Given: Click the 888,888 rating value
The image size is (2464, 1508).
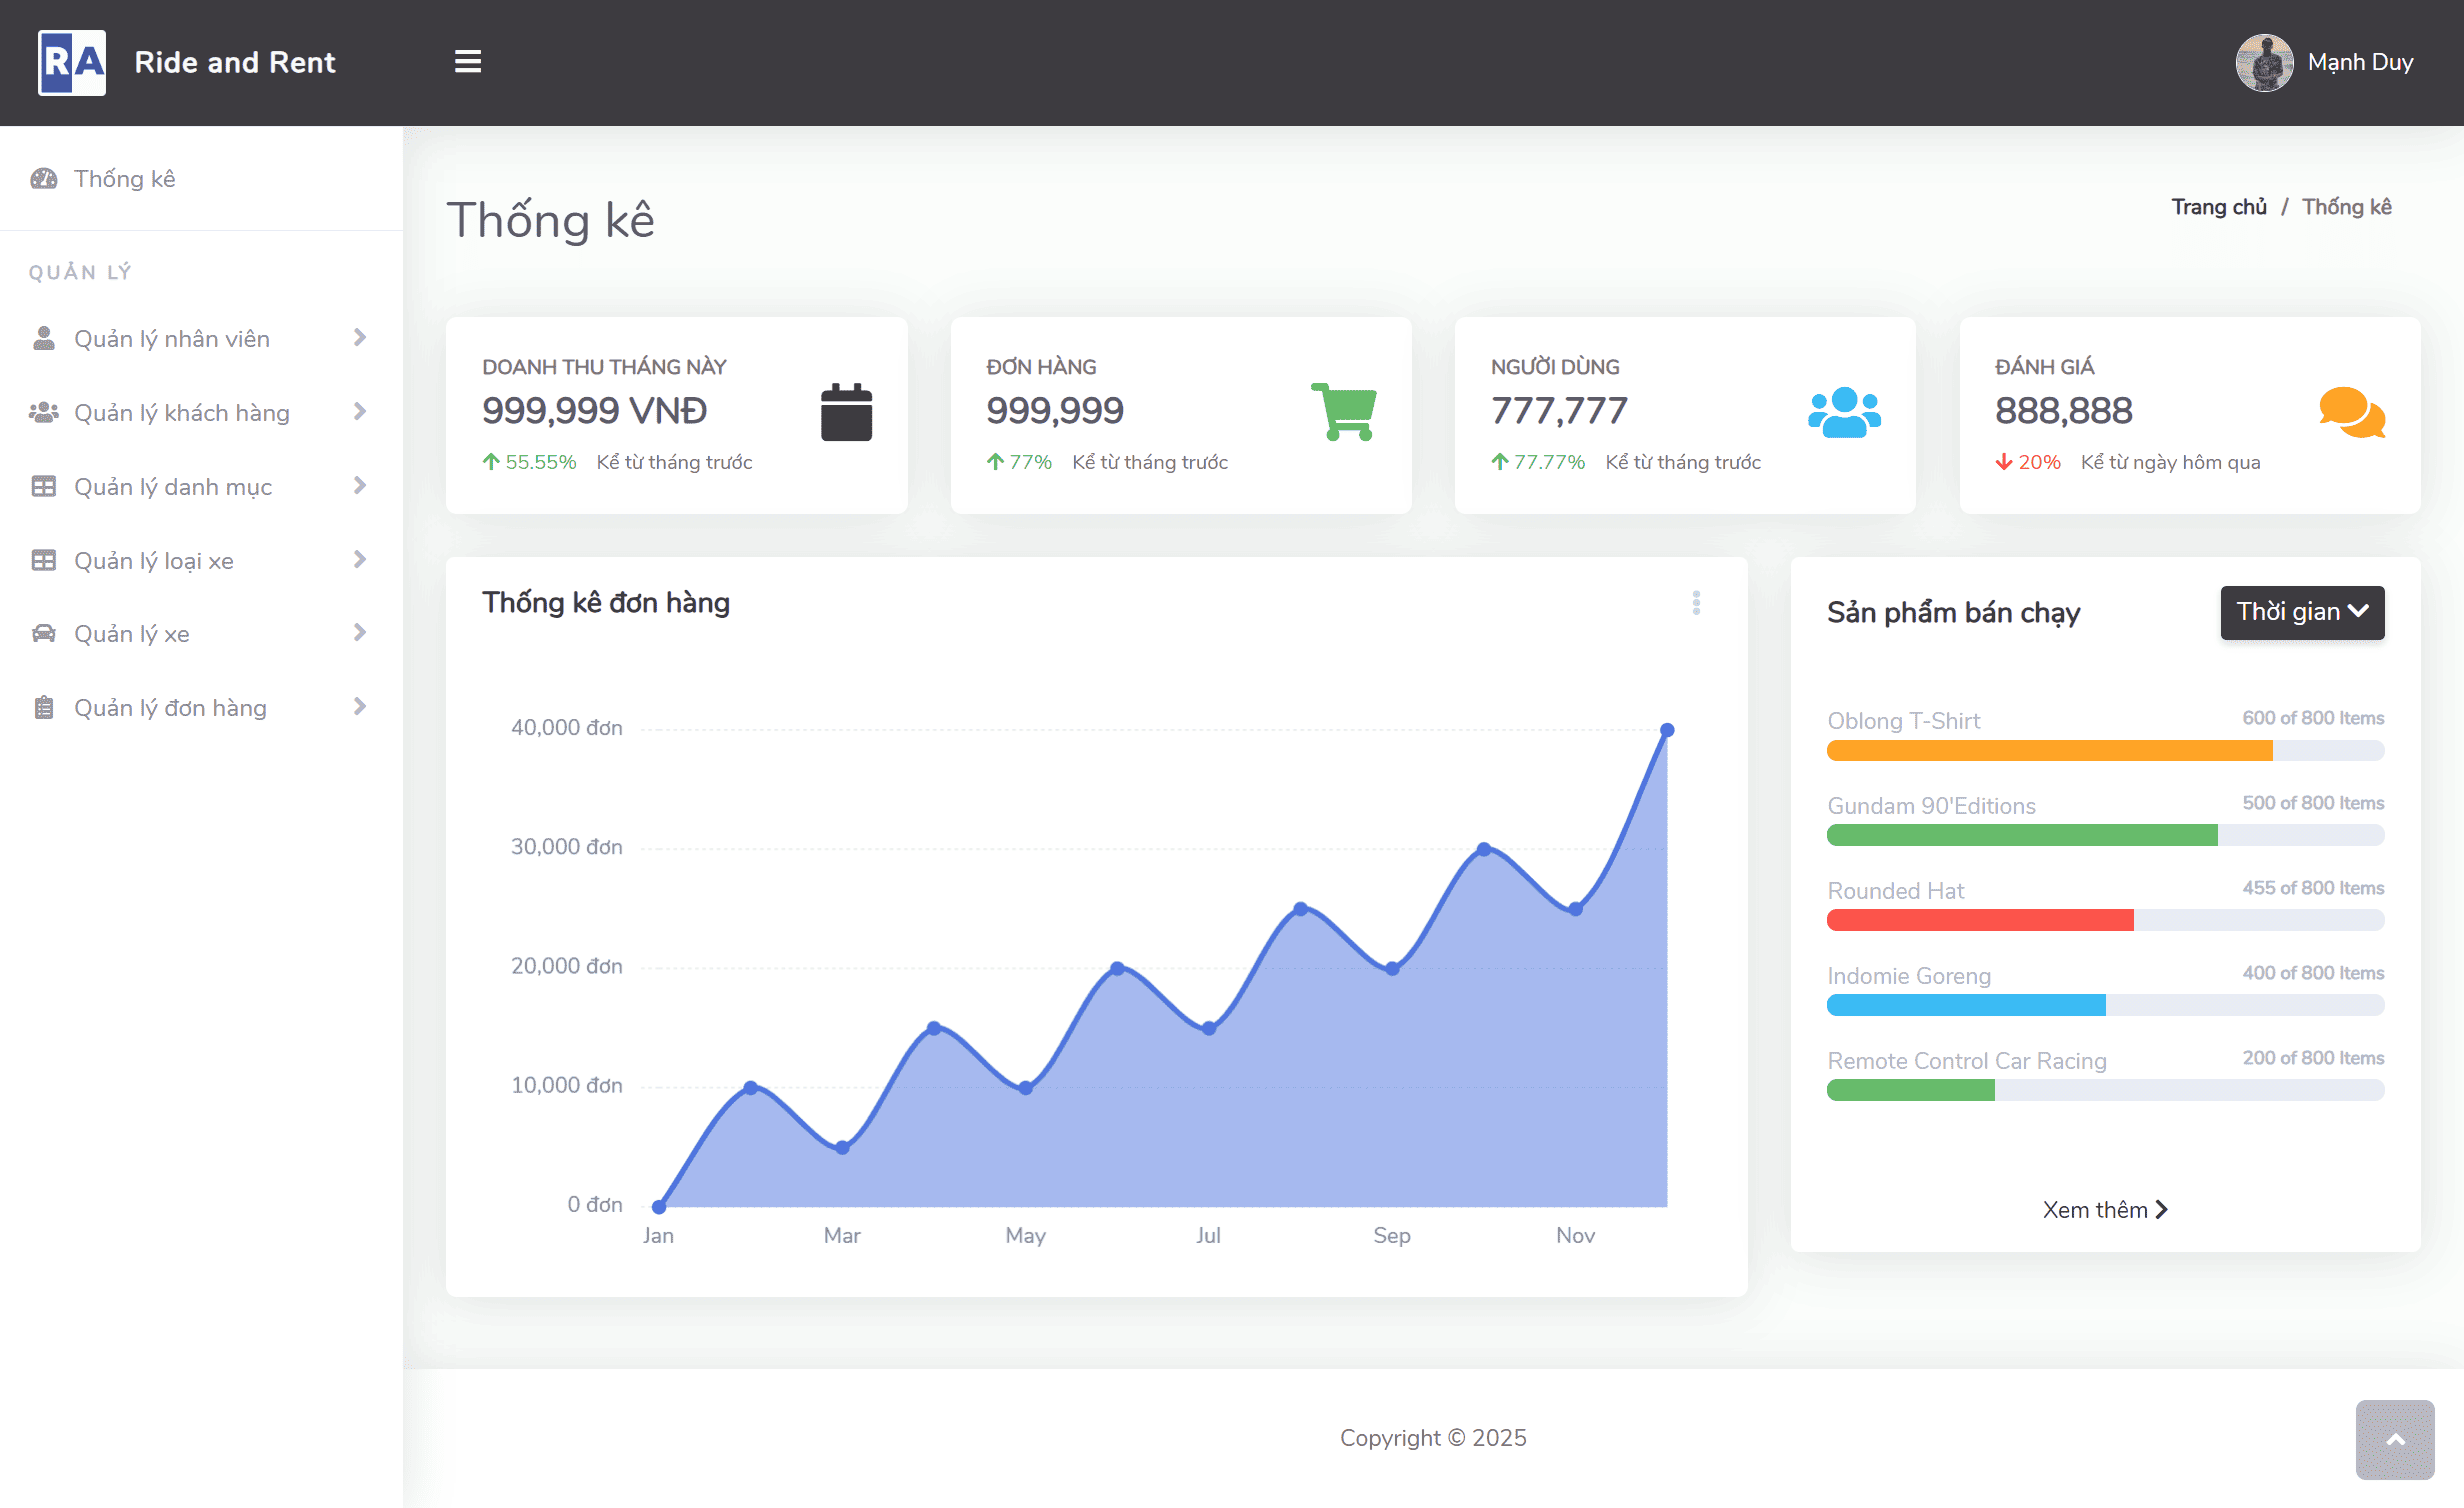Looking at the screenshot, I should pyautogui.click(x=2063, y=410).
